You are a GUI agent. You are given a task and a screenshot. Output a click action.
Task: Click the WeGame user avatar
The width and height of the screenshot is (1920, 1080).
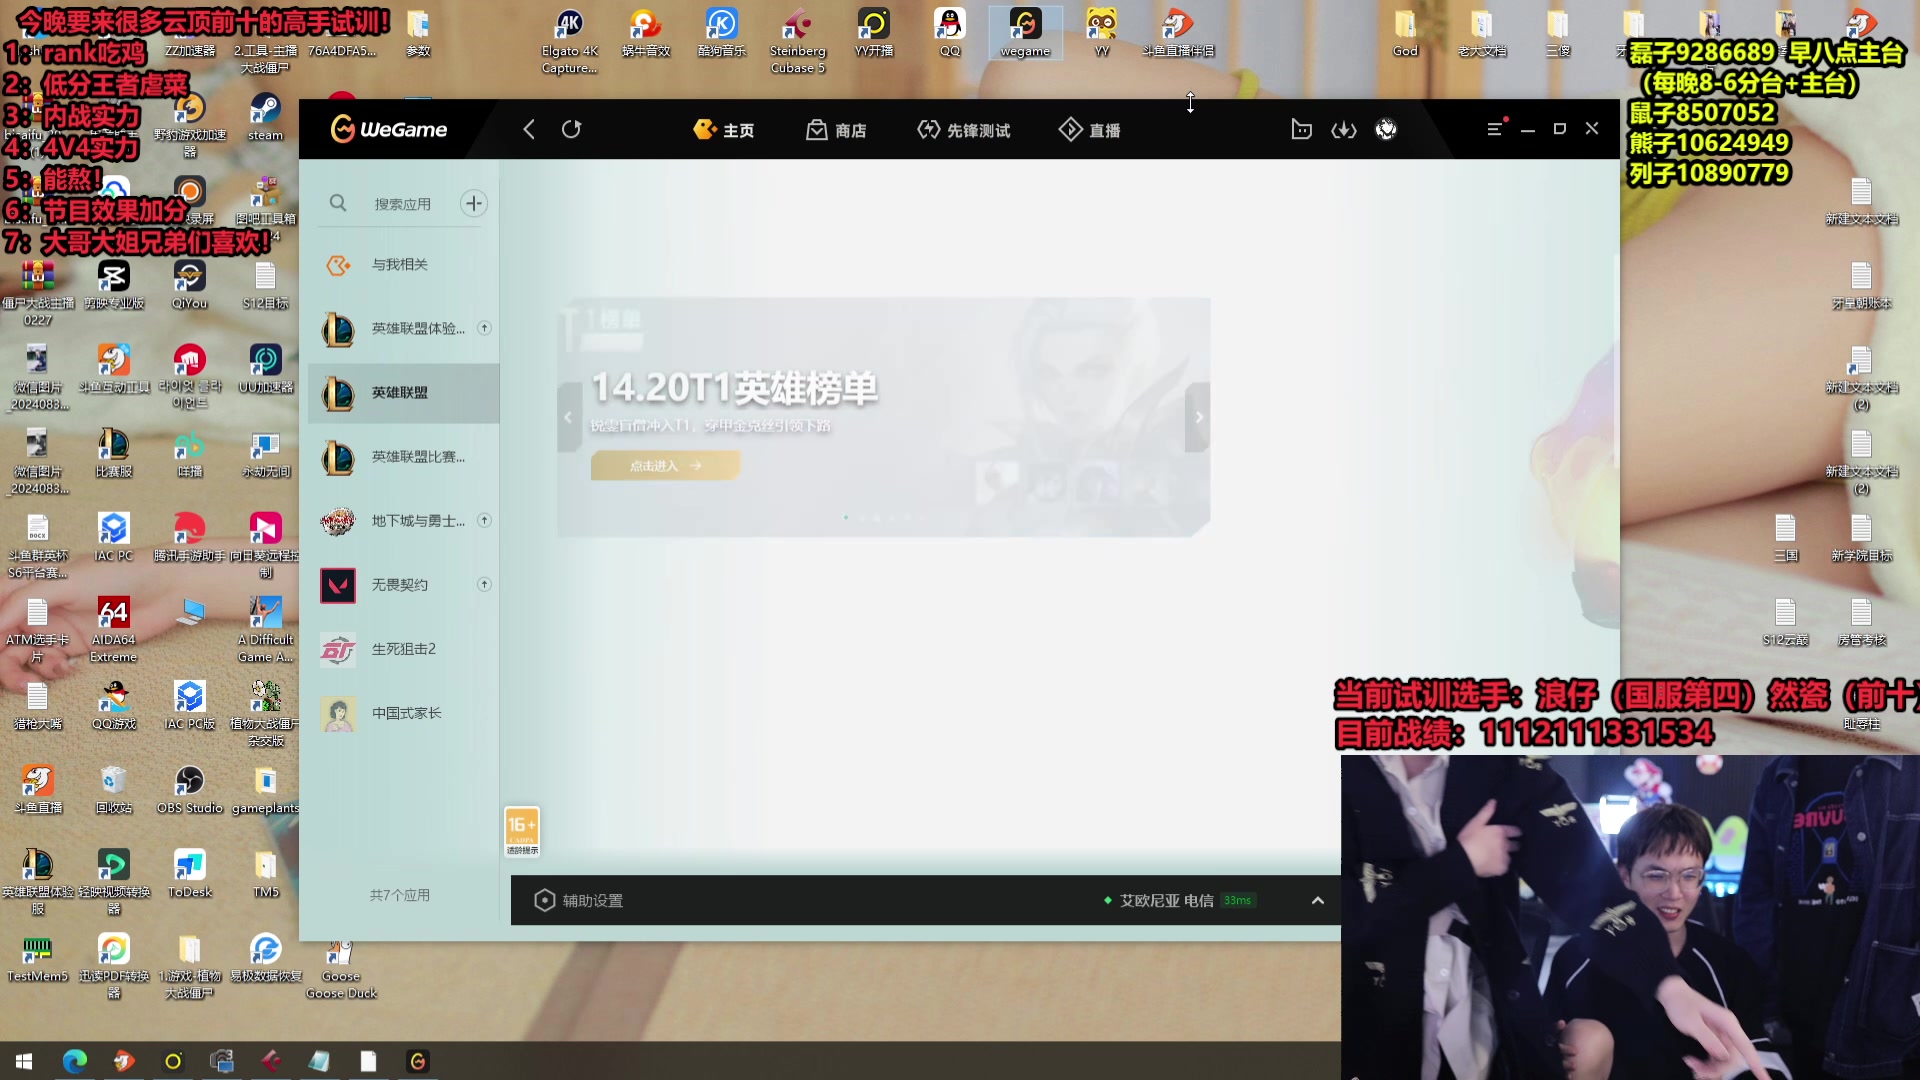(x=1386, y=129)
